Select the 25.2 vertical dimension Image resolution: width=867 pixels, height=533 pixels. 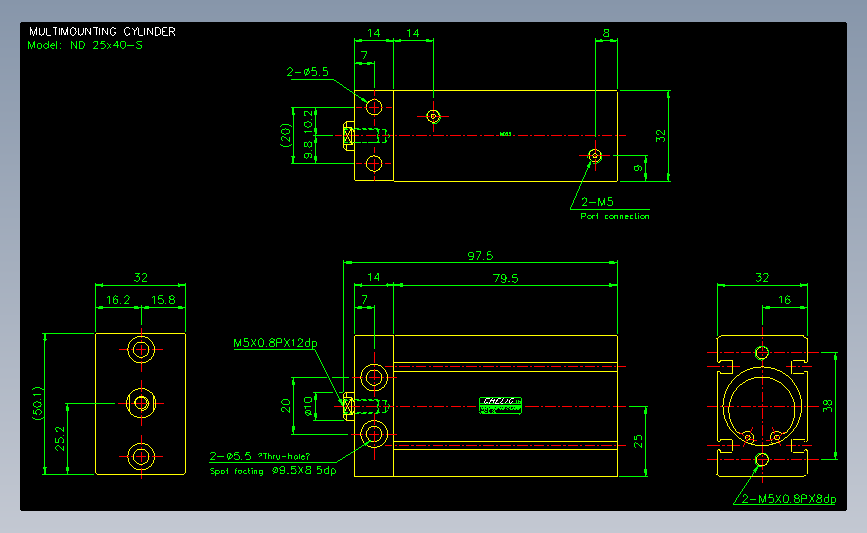[x=60, y=438]
